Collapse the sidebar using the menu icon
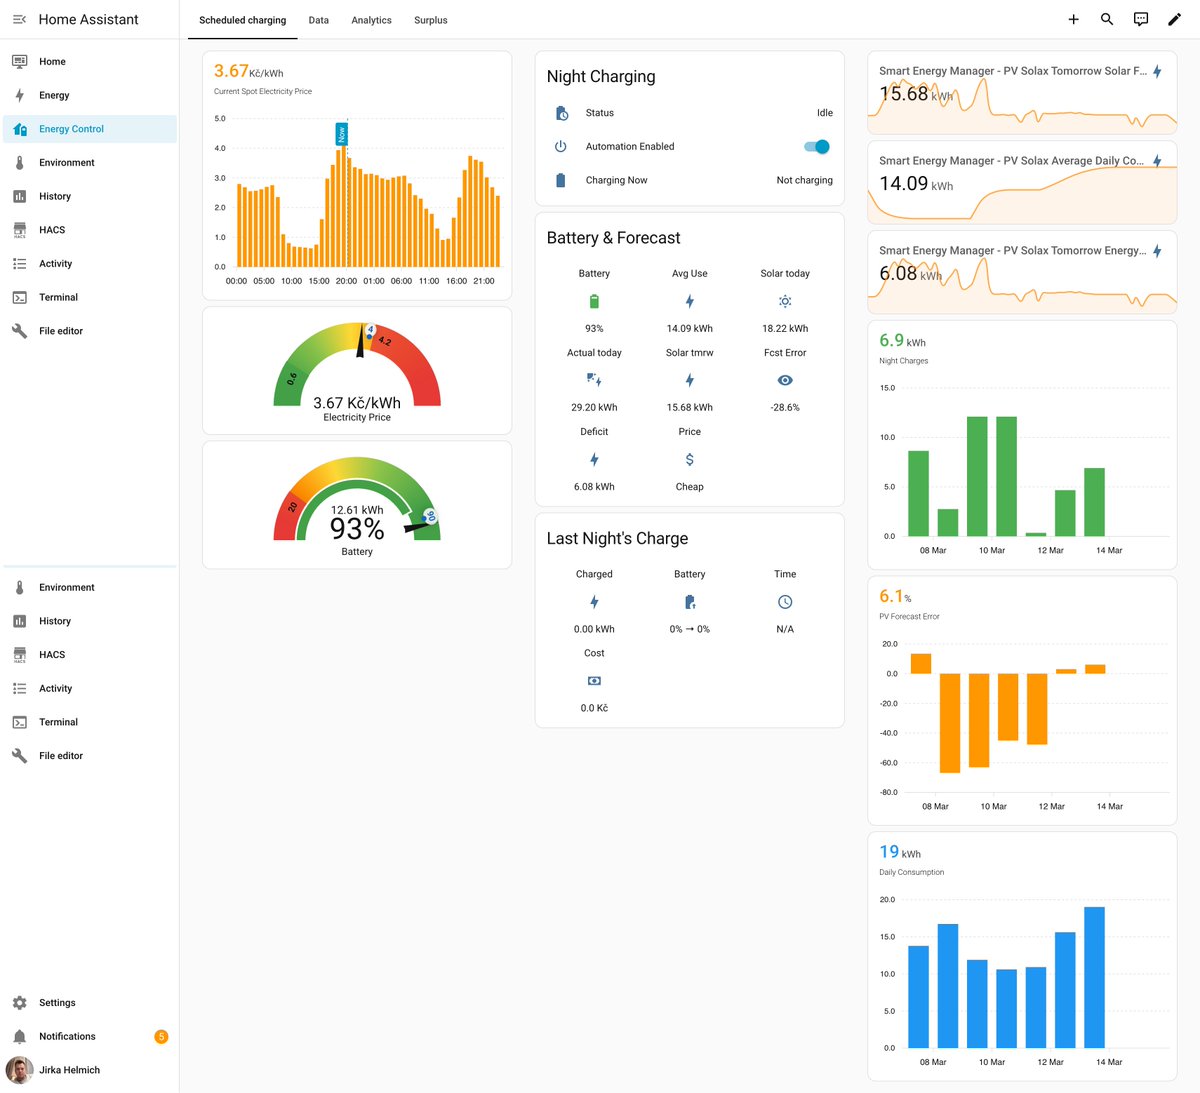1200x1093 pixels. point(19,19)
